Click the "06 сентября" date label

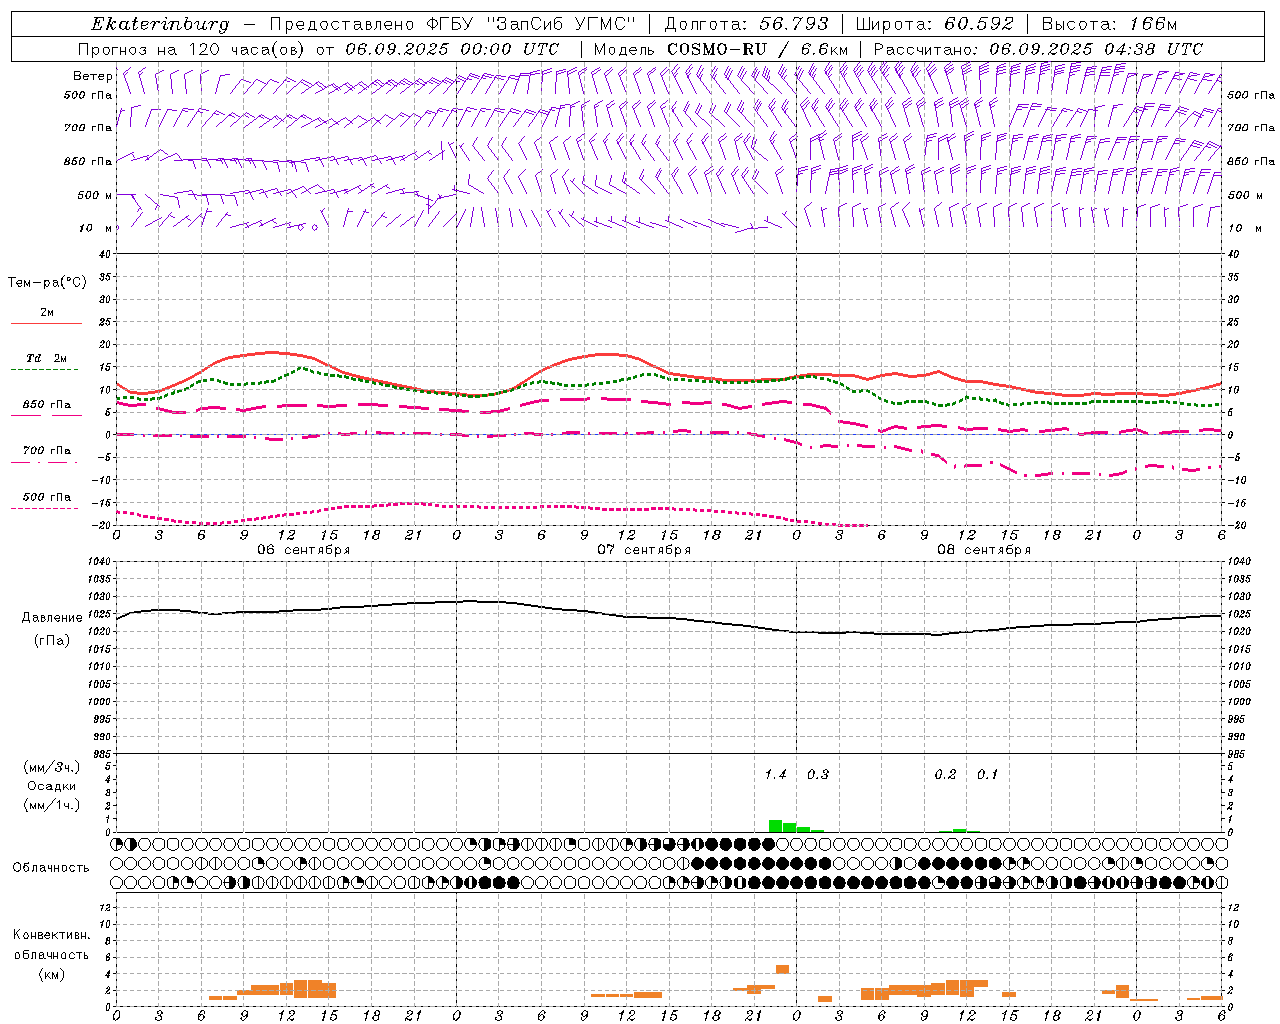(x=304, y=550)
